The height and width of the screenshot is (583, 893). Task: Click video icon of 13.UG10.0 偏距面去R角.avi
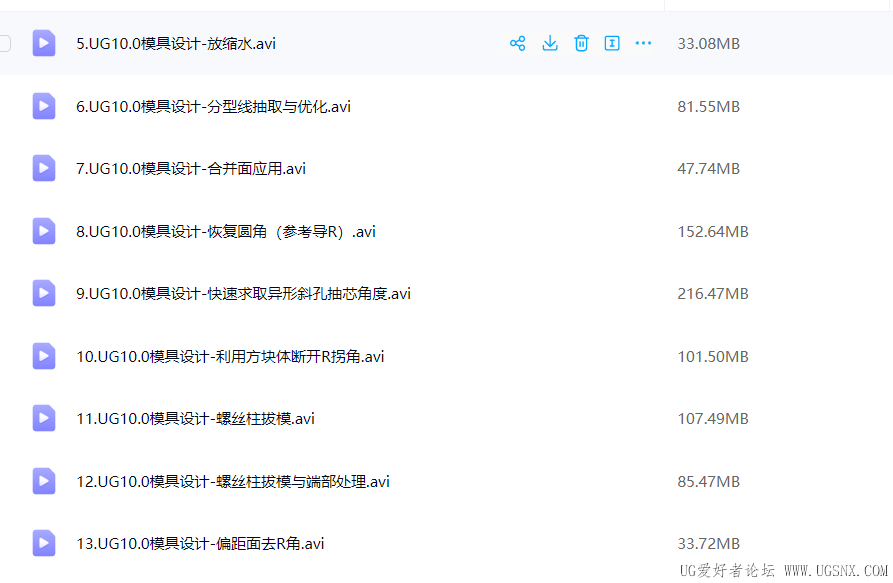[44, 543]
